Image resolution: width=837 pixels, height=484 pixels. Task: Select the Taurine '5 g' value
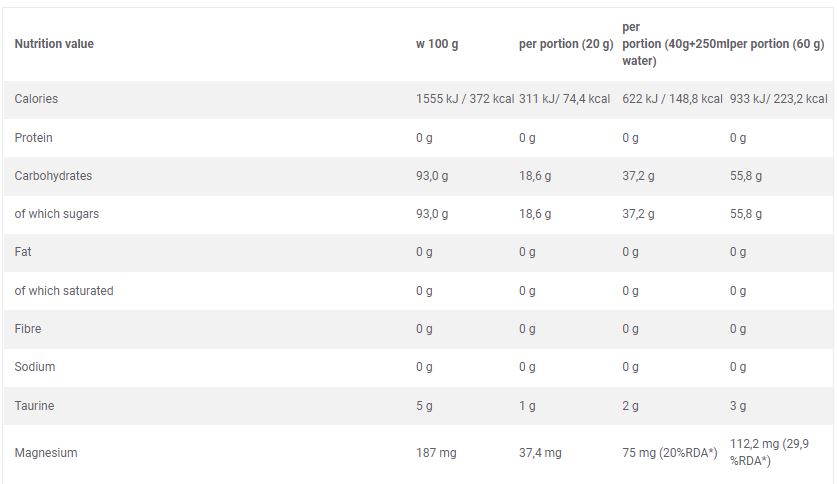pos(425,406)
